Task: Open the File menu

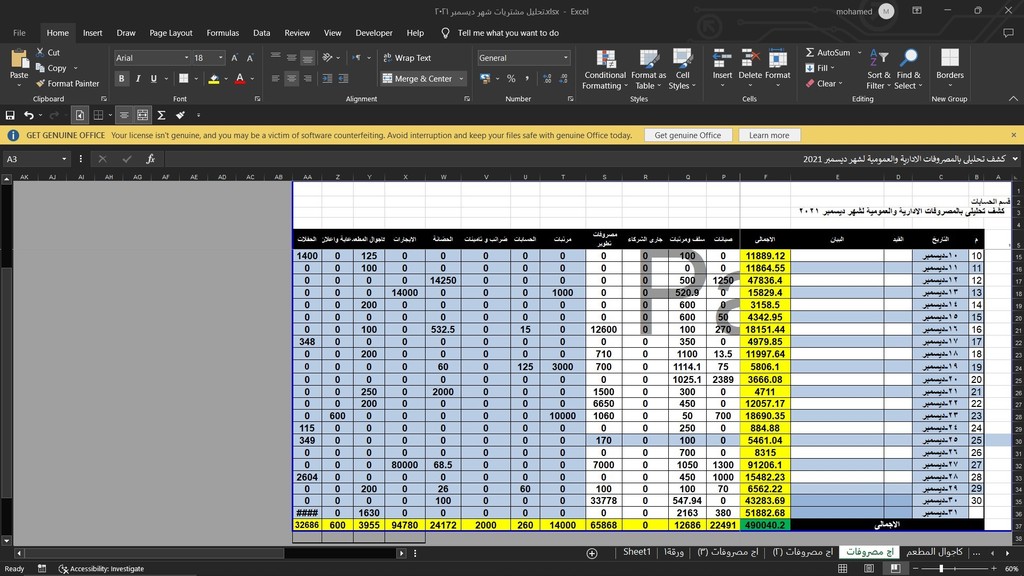Action: [x=19, y=33]
